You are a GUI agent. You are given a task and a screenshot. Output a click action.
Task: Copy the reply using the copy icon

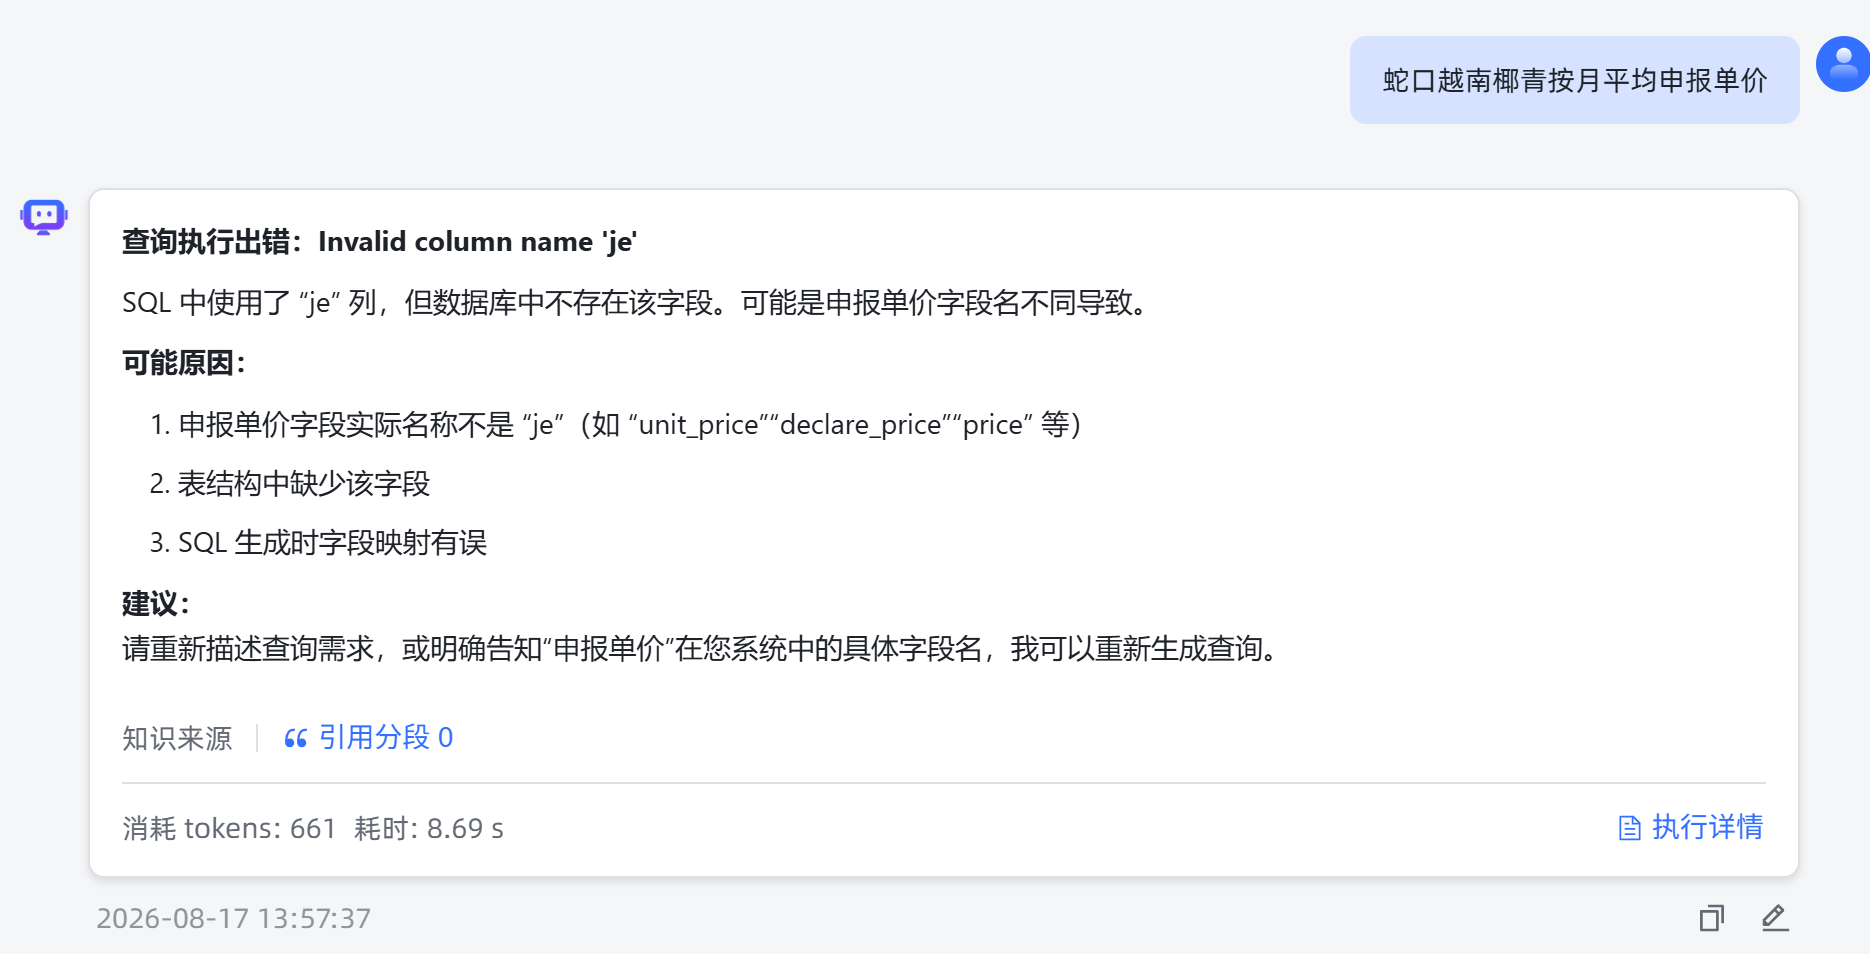point(1712,918)
